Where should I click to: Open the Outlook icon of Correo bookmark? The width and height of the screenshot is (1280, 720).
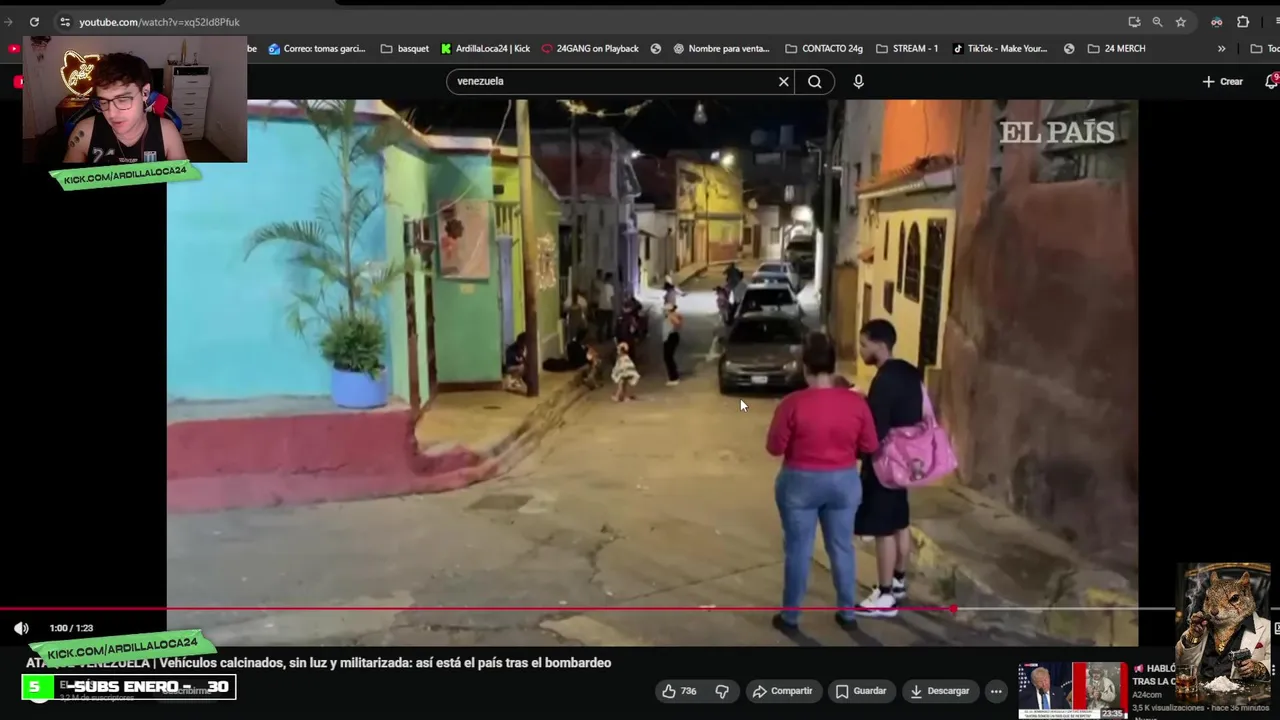pyautogui.click(x=274, y=48)
